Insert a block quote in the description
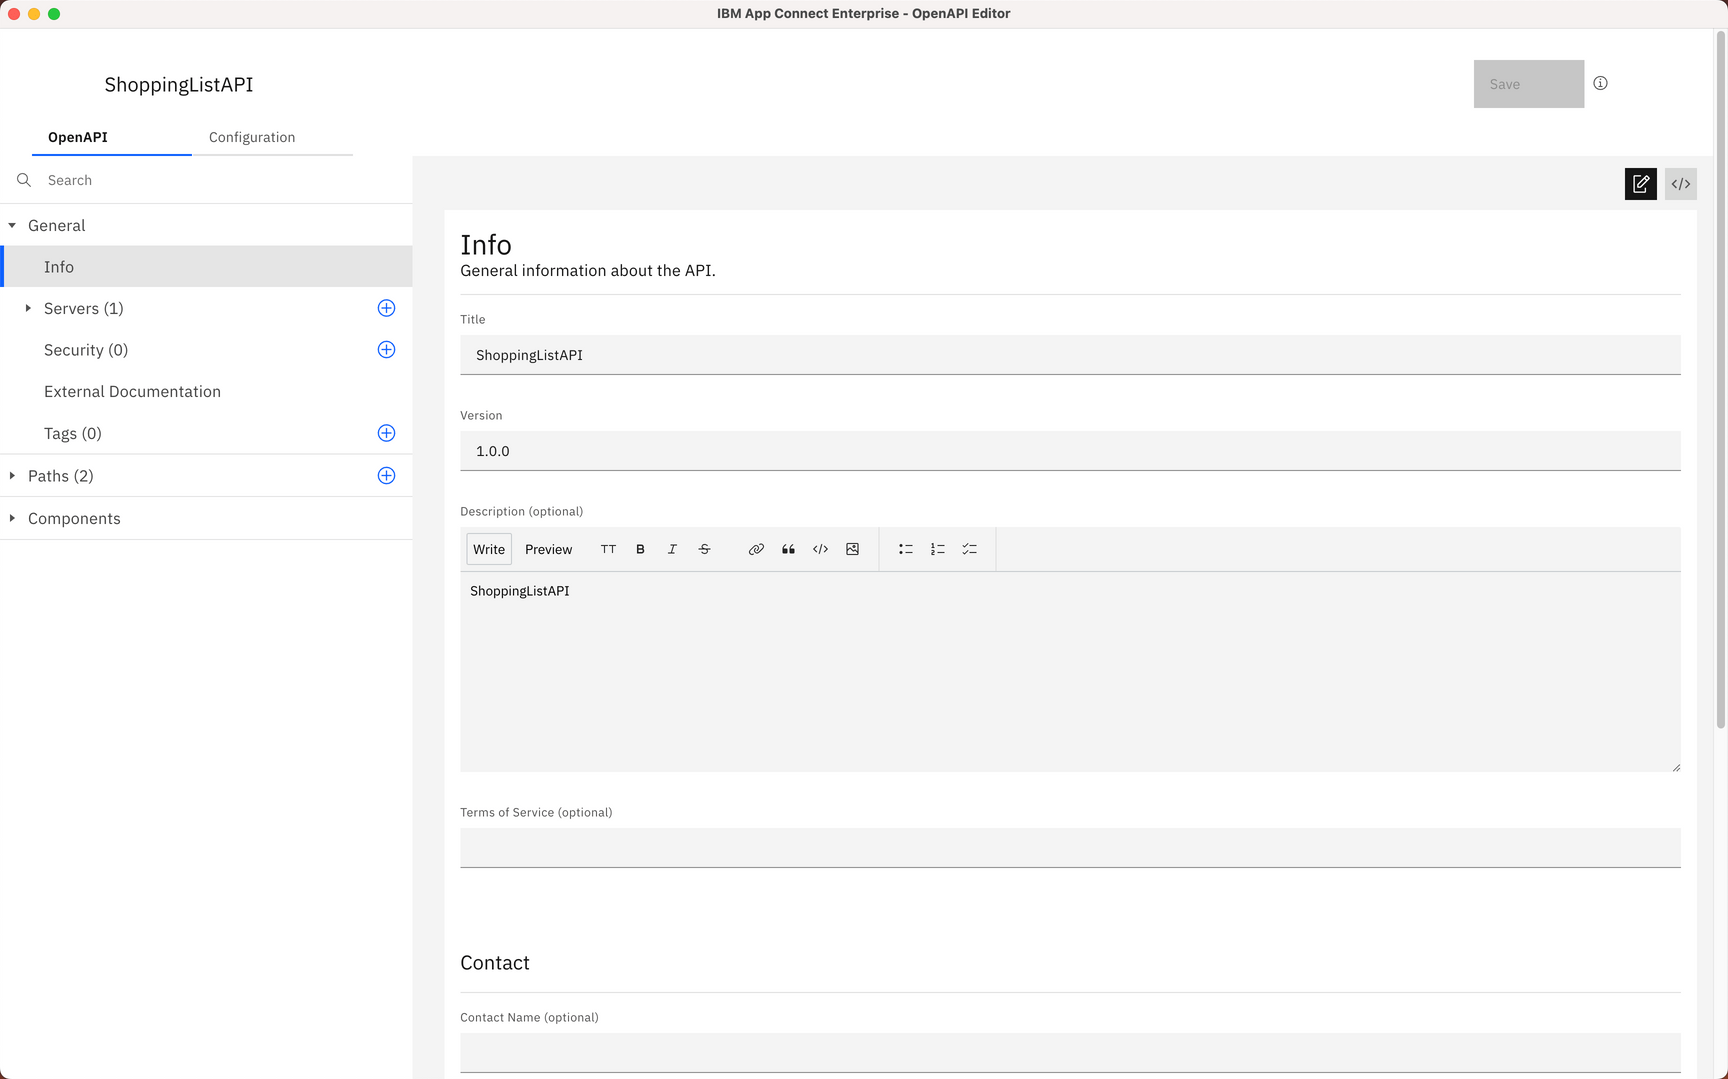This screenshot has width=1728, height=1079. pos(788,549)
